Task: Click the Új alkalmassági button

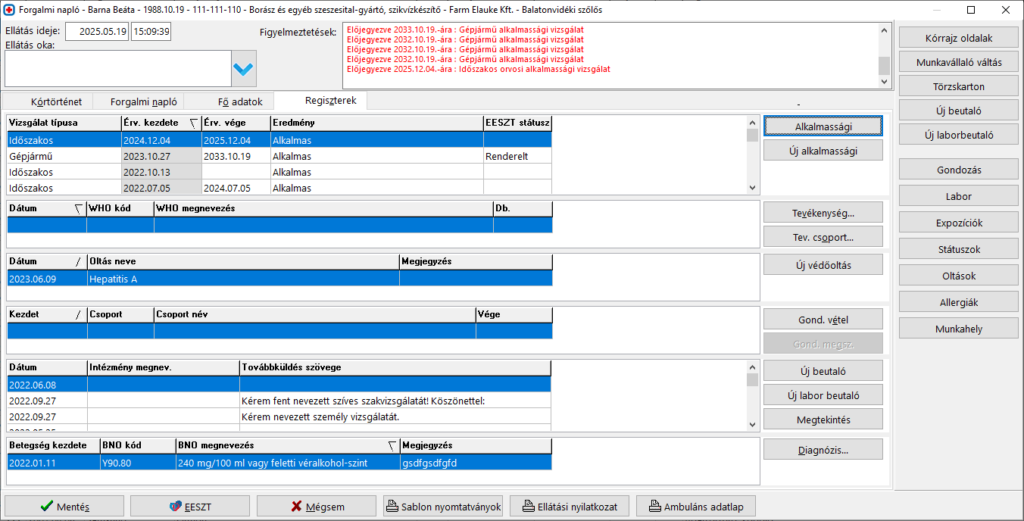Action: (823, 151)
